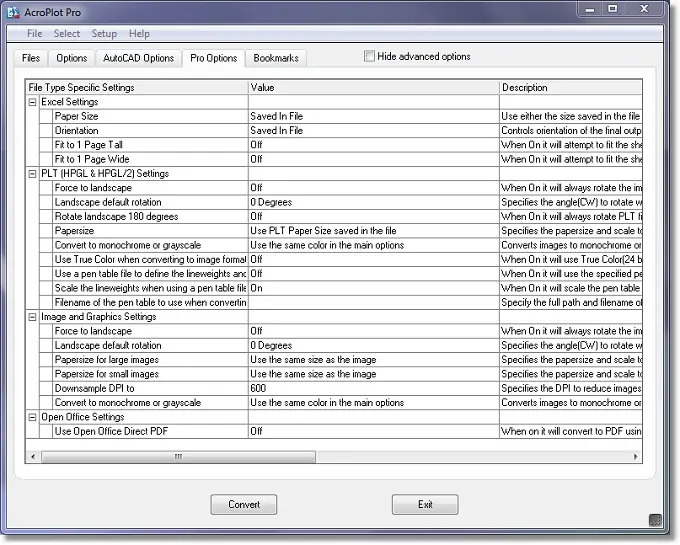Viewport: 680px width, 545px height.
Task: Select the 'Orientation' row label
Action: [76, 131]
